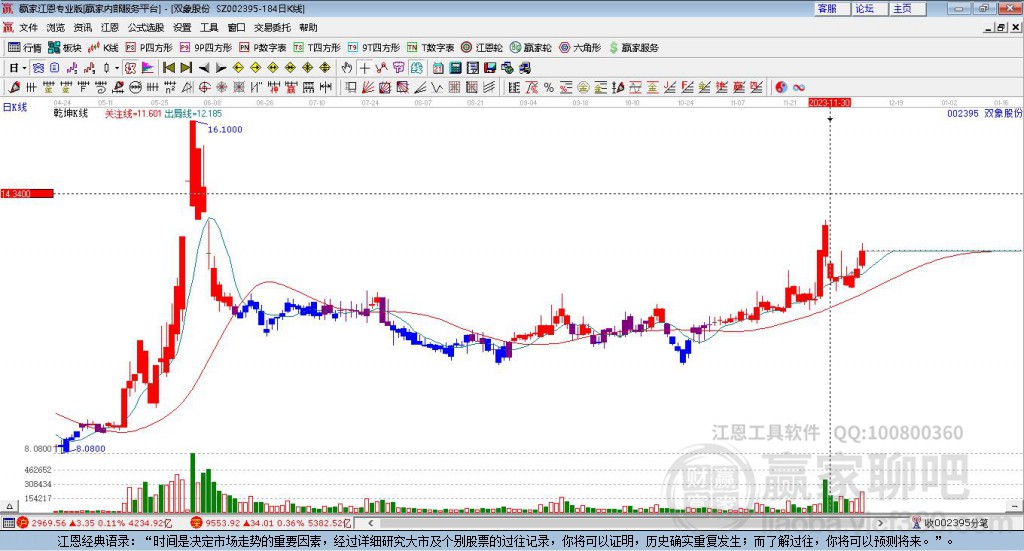Open the T四方形 tool
The height and width of the screenshot is (551, 1024).
click(317, 48)
